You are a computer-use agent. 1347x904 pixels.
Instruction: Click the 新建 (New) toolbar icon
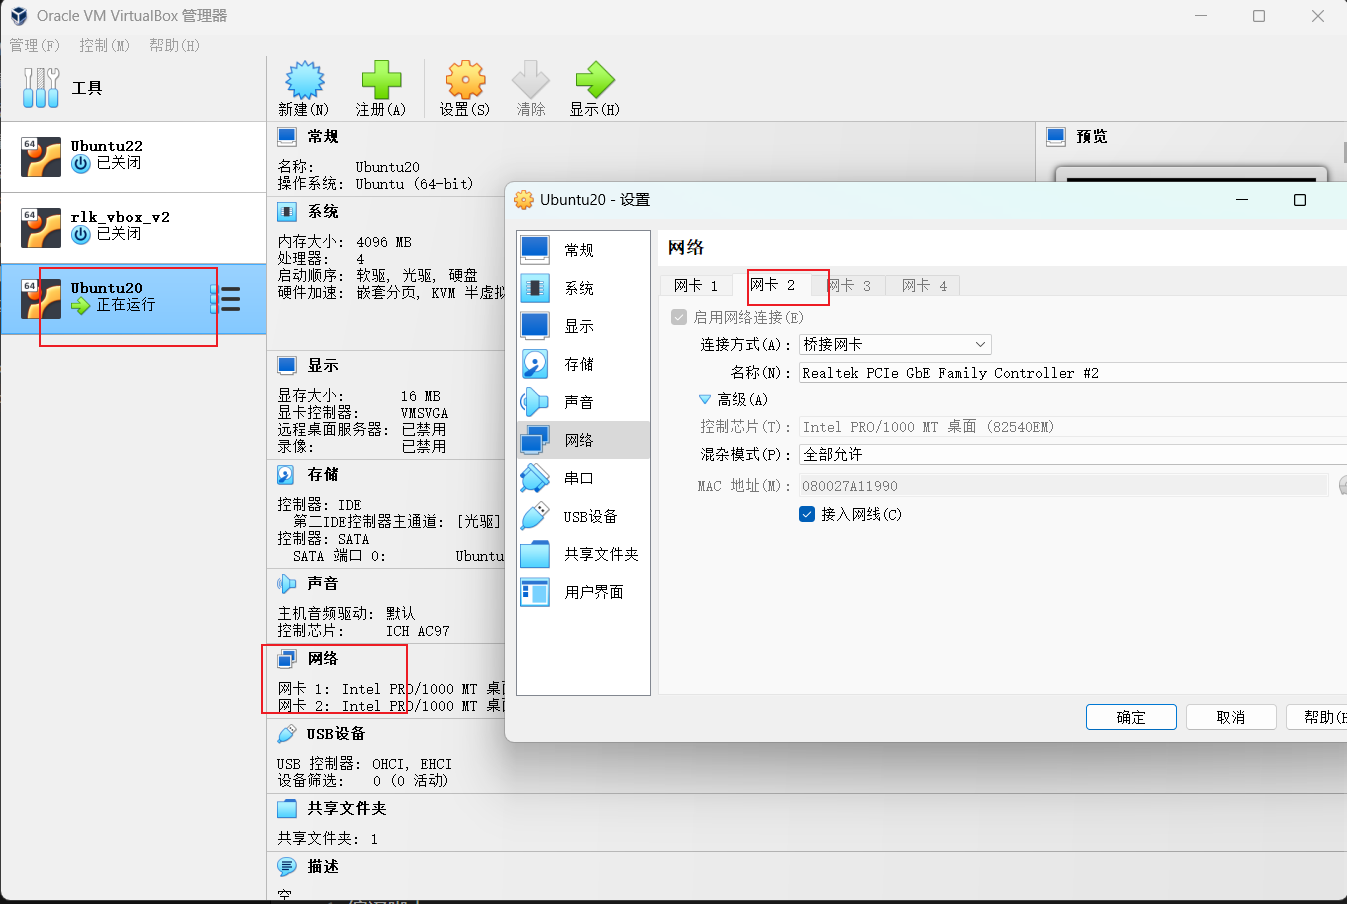coord(304,80)
